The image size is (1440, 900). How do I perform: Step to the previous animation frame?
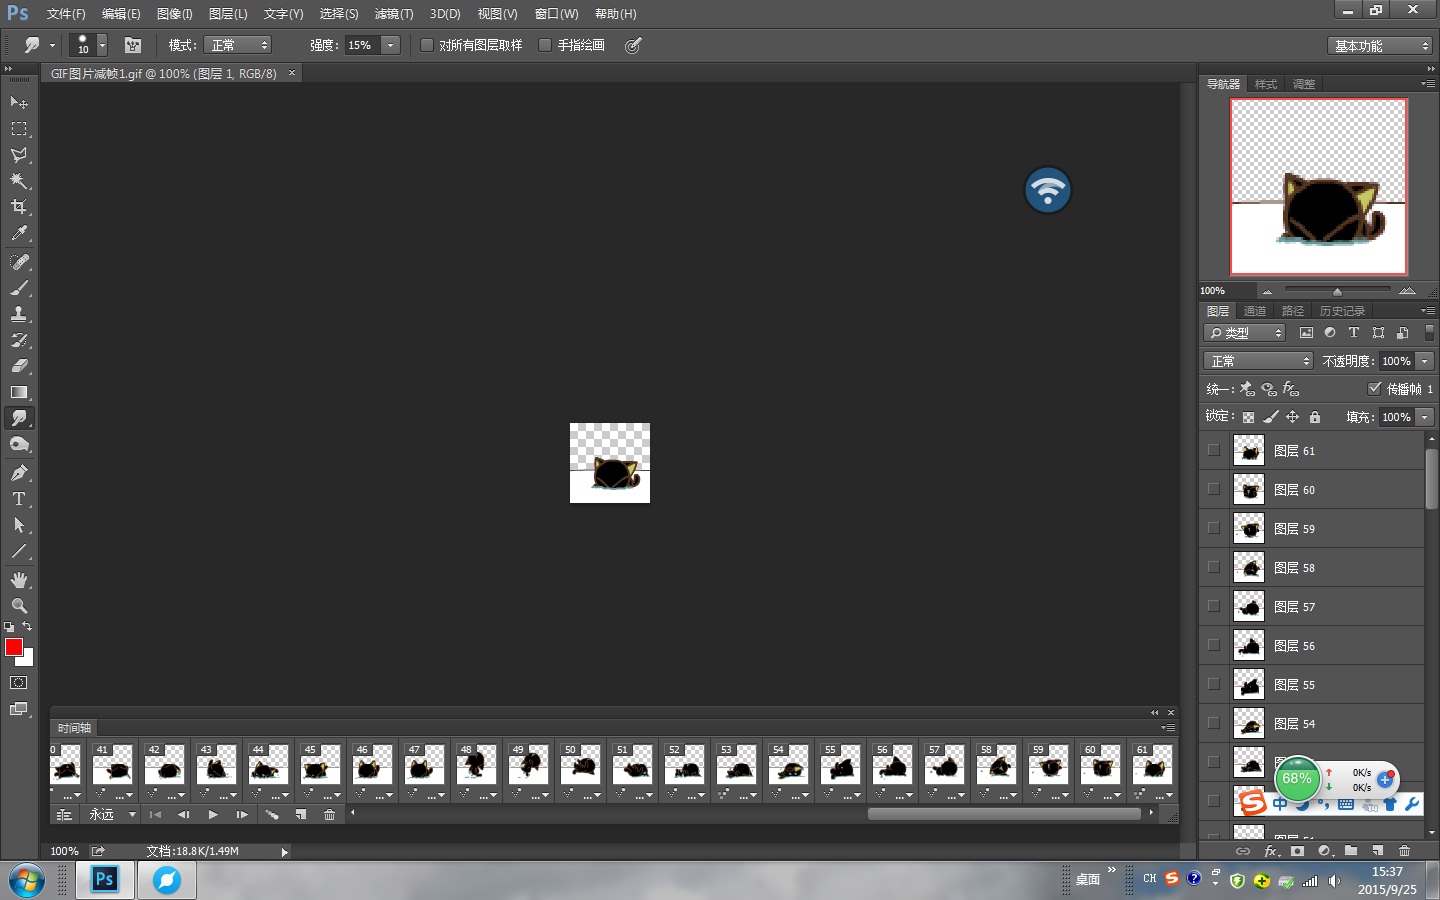click(x=184, y=815)
